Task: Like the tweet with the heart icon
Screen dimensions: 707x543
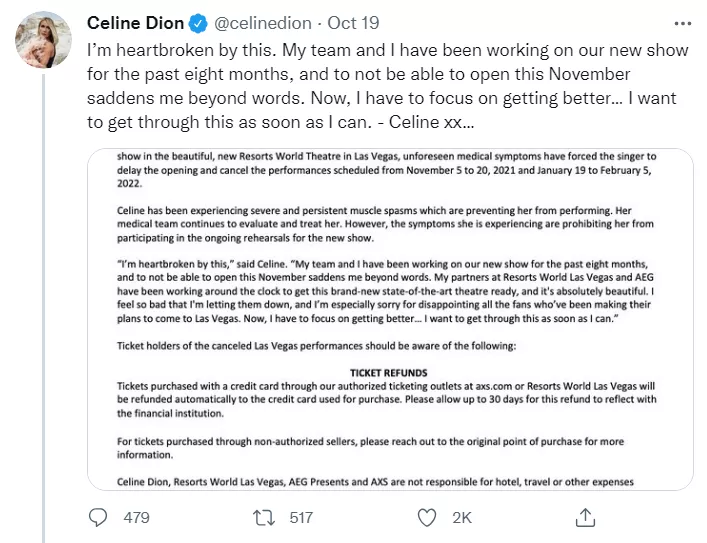Action: pyautogui.click(x=427, y=517)
